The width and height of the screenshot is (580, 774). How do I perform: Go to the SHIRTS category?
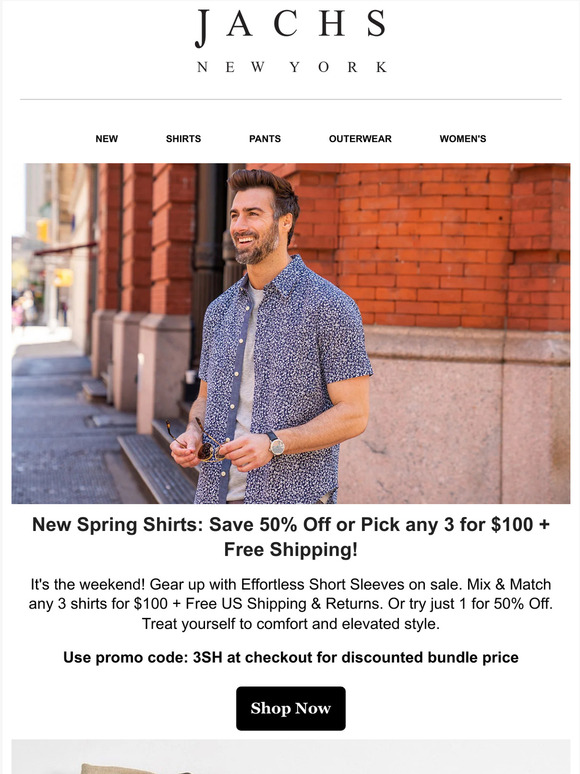tap(183, 139)
